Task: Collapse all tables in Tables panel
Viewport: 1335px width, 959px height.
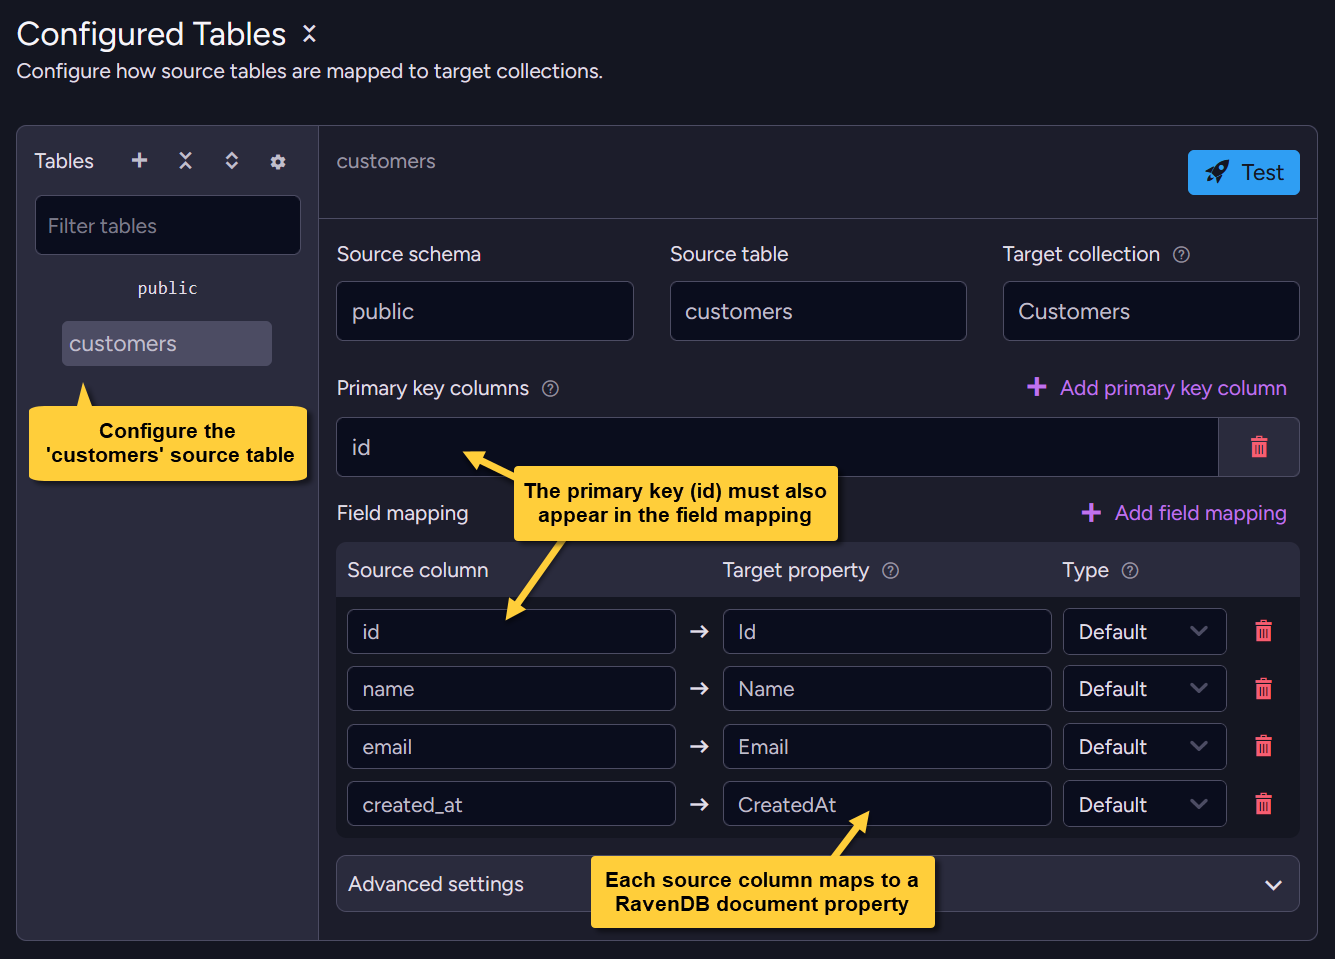Action: pyautogui.click(x=185, y=160)
